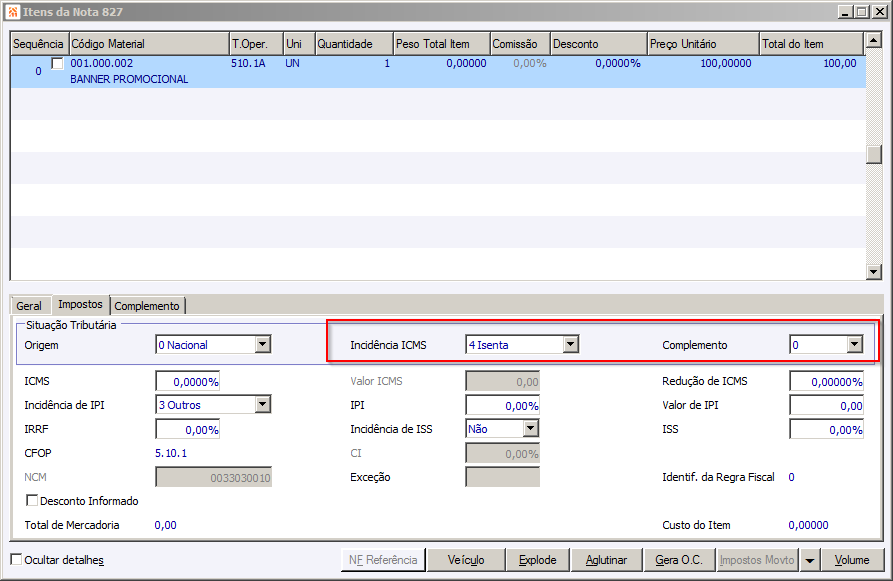
Task: Open the Complemento dropdown in Situação Tributária
Action: point(854,345)
